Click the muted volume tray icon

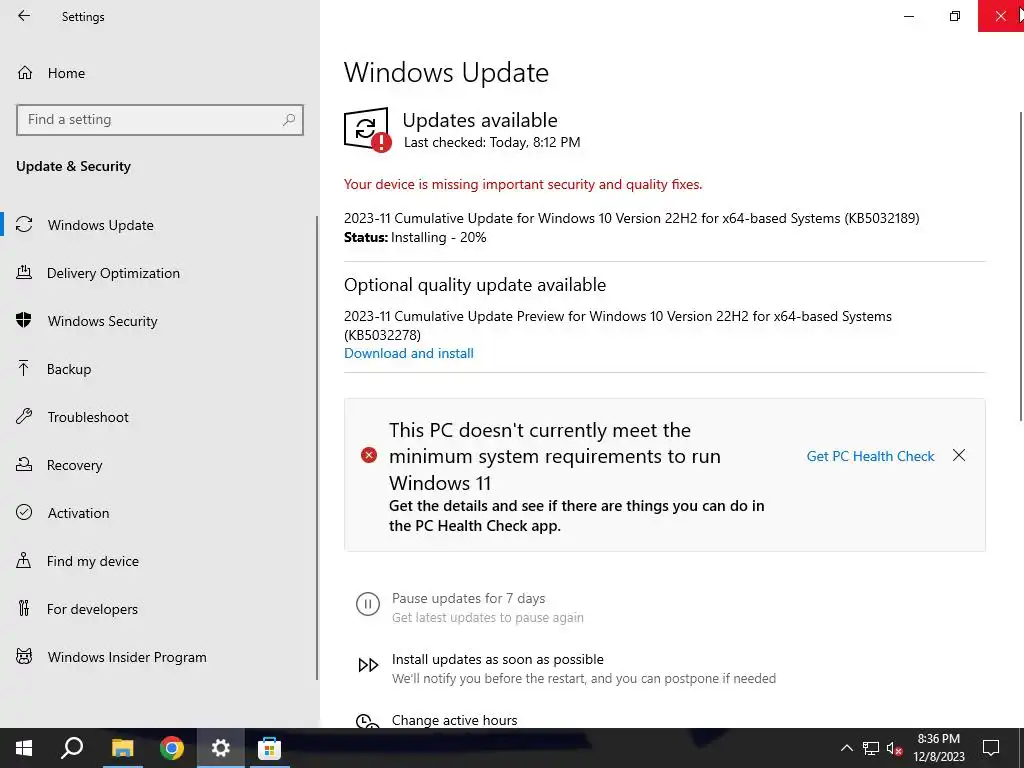(895, 748)
